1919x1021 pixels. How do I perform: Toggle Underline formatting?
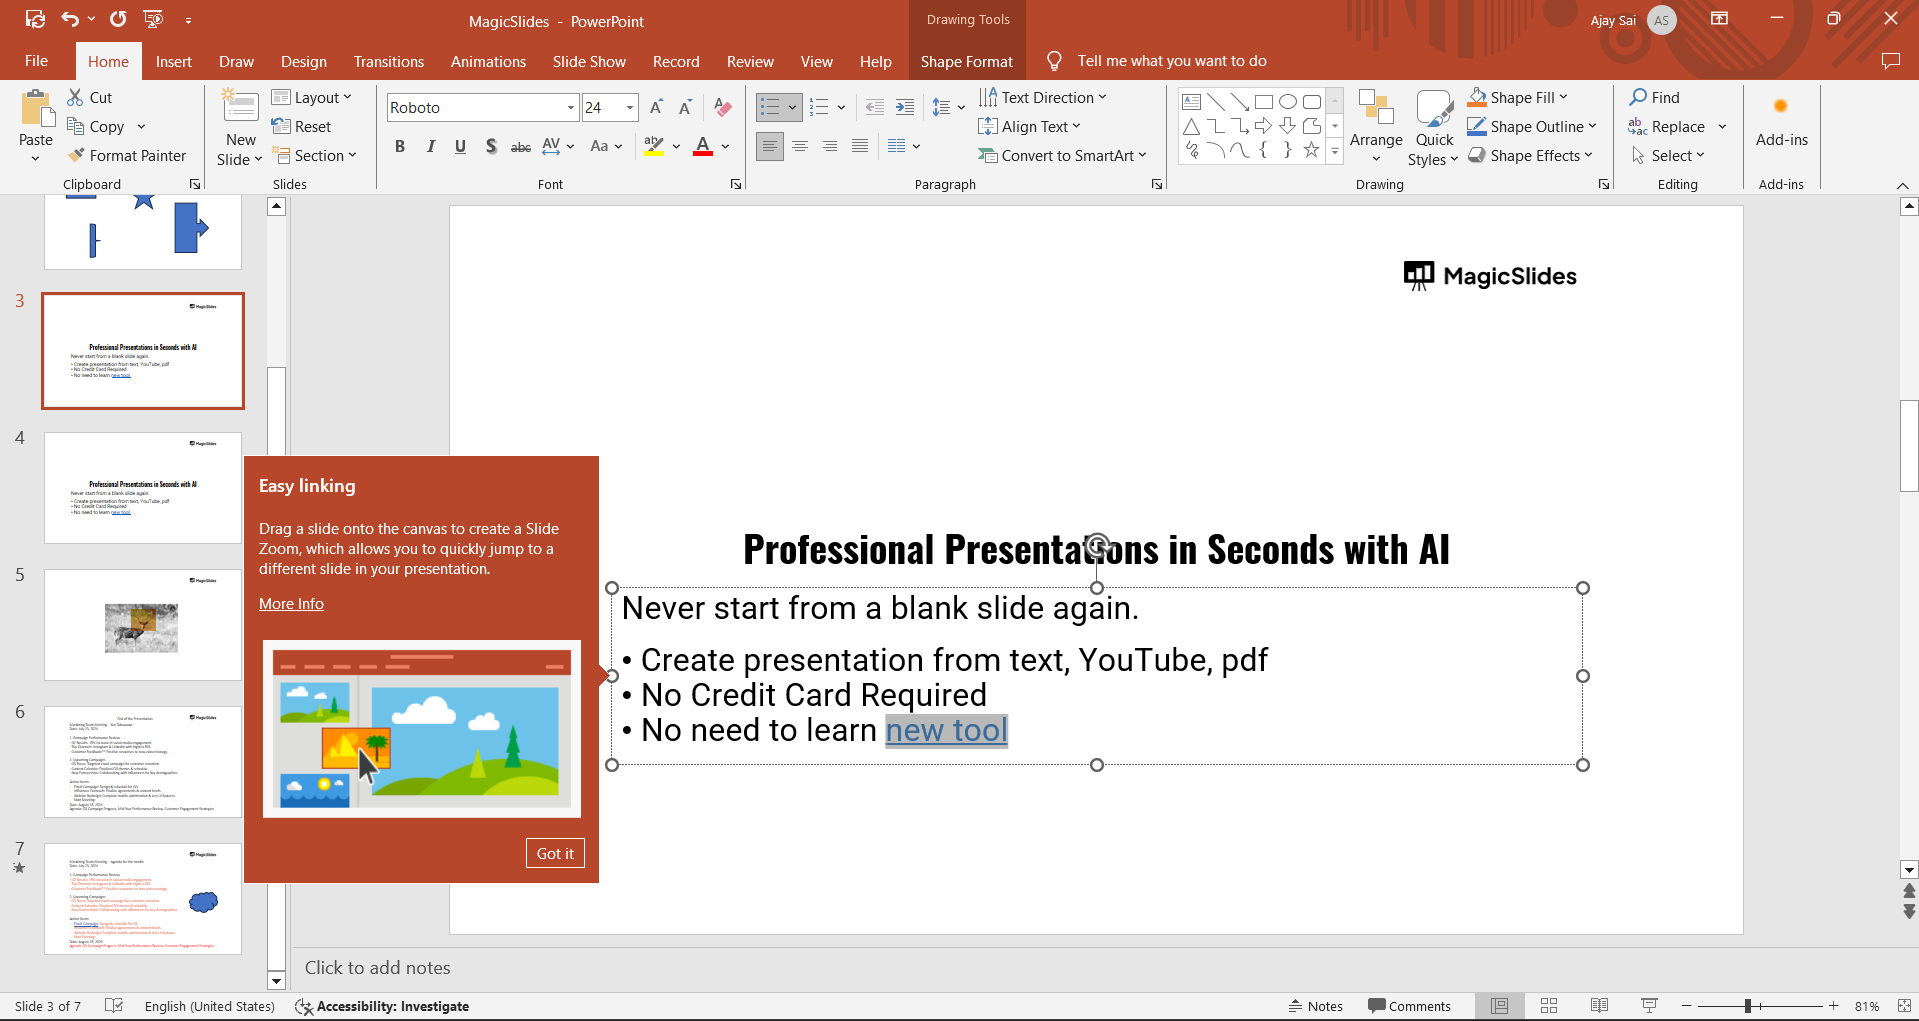pos(460,146)
